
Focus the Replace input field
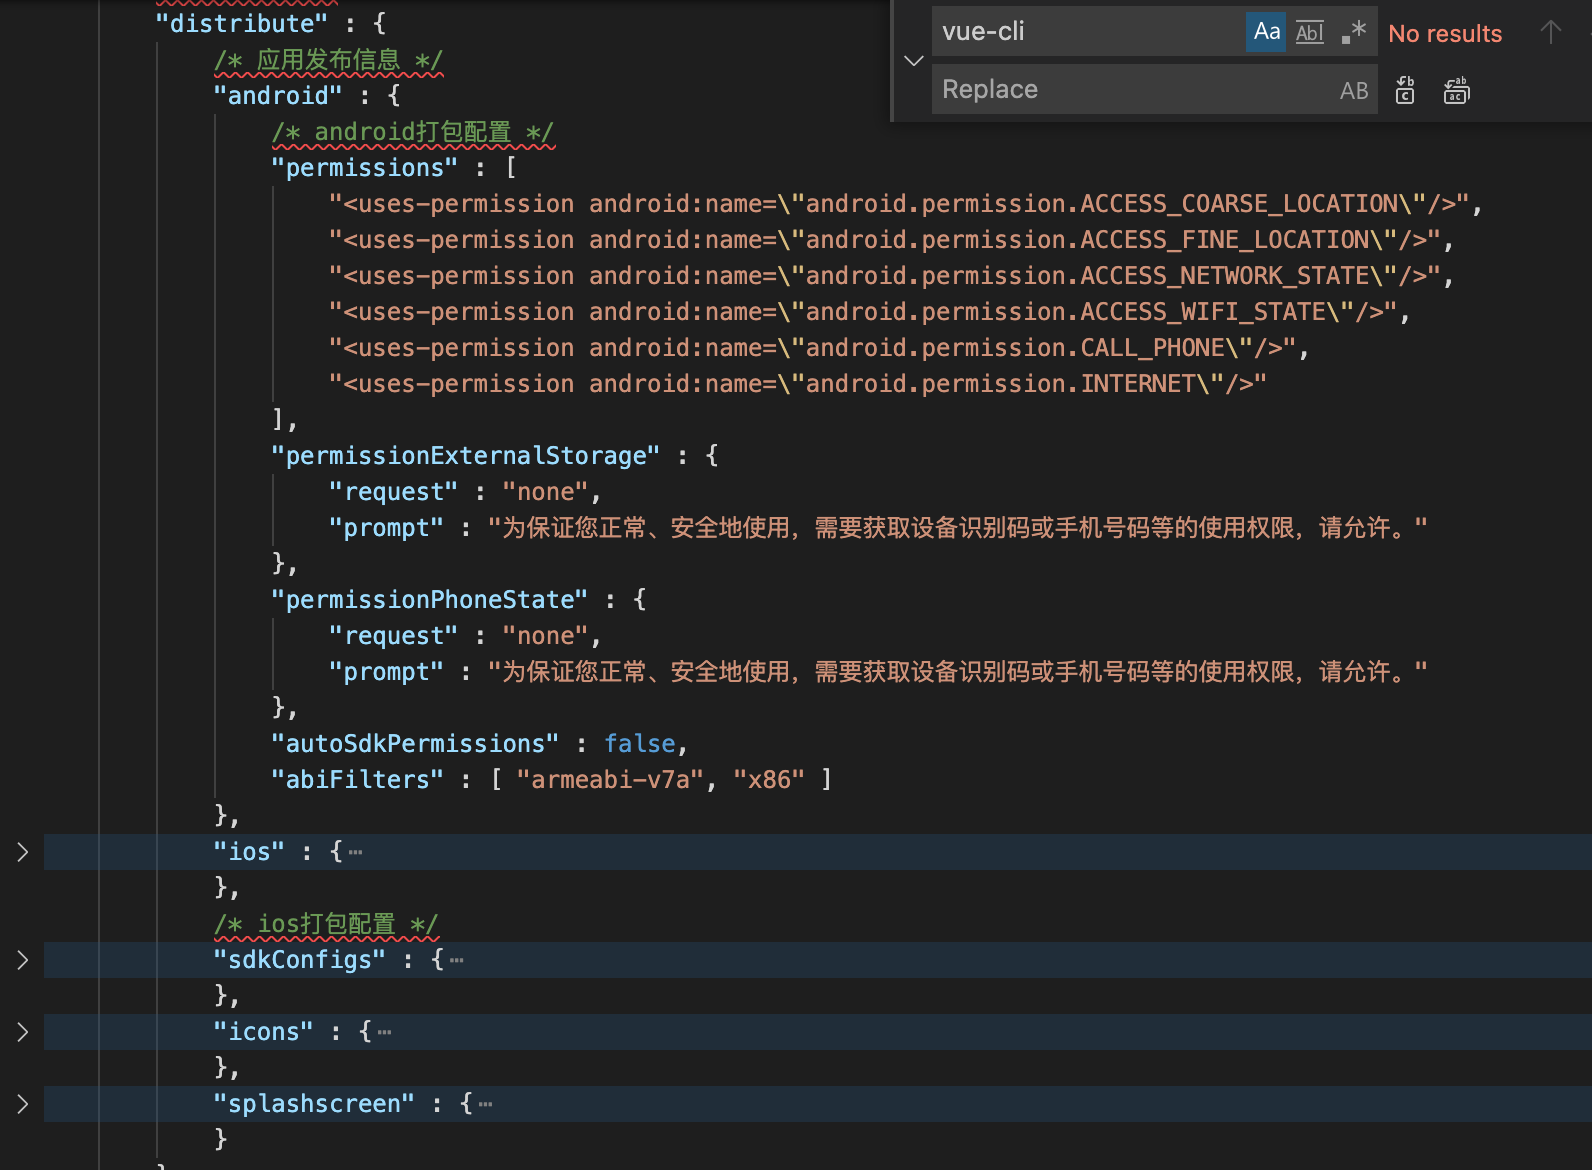(1130, 90)
